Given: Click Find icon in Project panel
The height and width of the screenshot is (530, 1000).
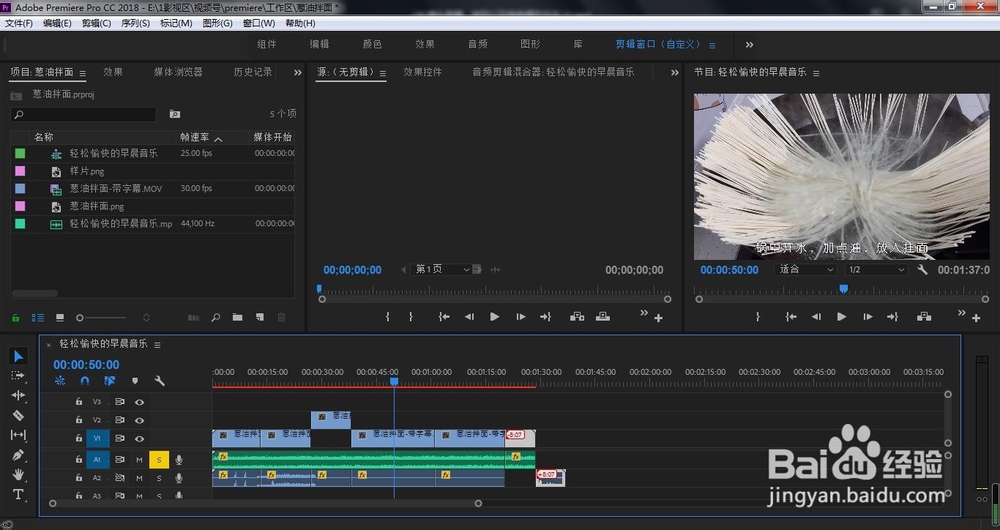Looking at the screenshot, I should 216,317.
